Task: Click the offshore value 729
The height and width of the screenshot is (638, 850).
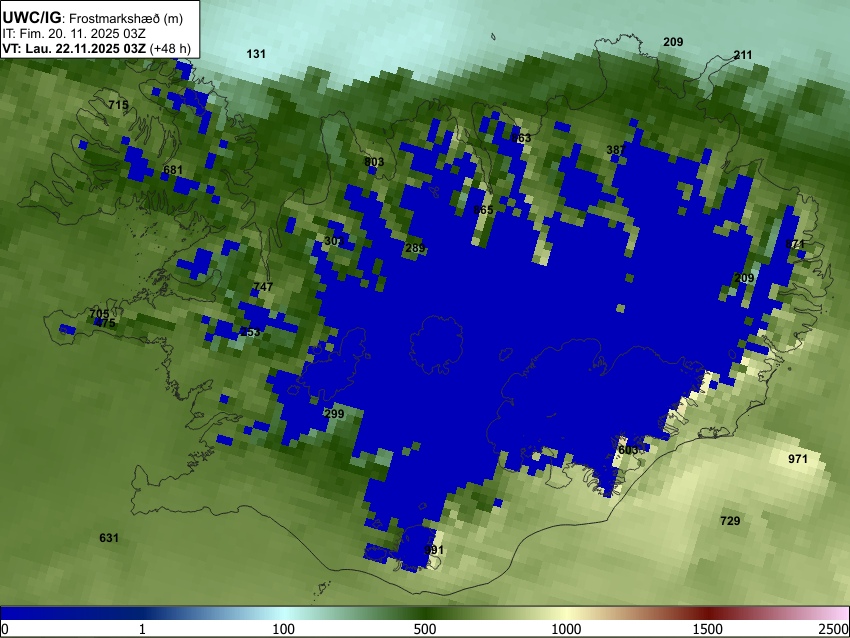Action: click(x=730, y=521)
